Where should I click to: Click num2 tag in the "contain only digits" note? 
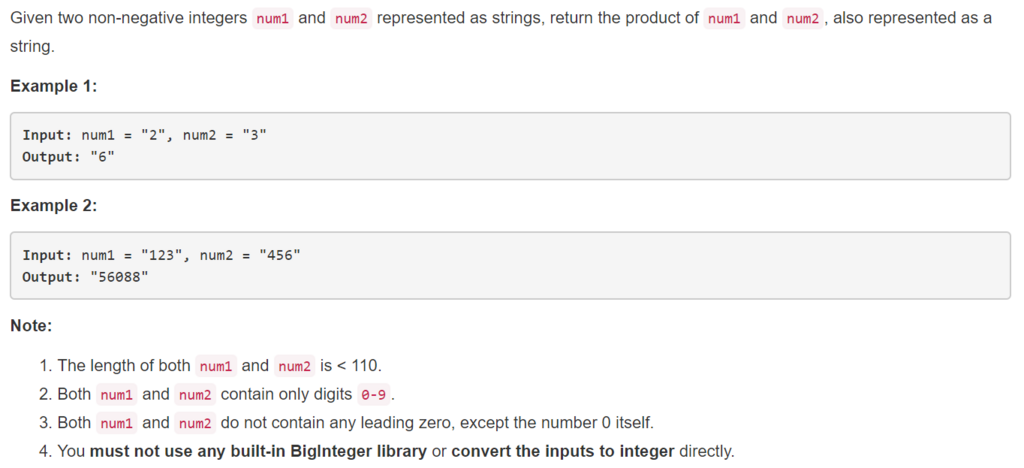[195, 394]
